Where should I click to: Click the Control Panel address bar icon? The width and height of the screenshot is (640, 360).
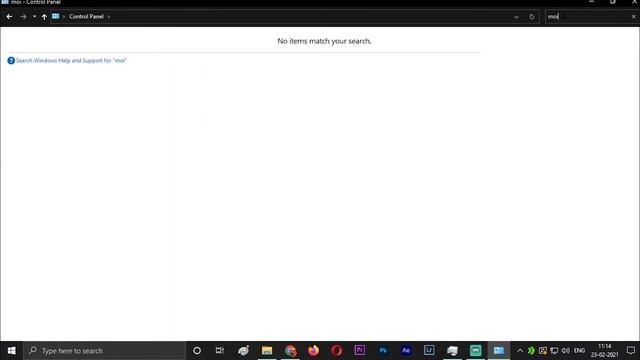[56, 16]
